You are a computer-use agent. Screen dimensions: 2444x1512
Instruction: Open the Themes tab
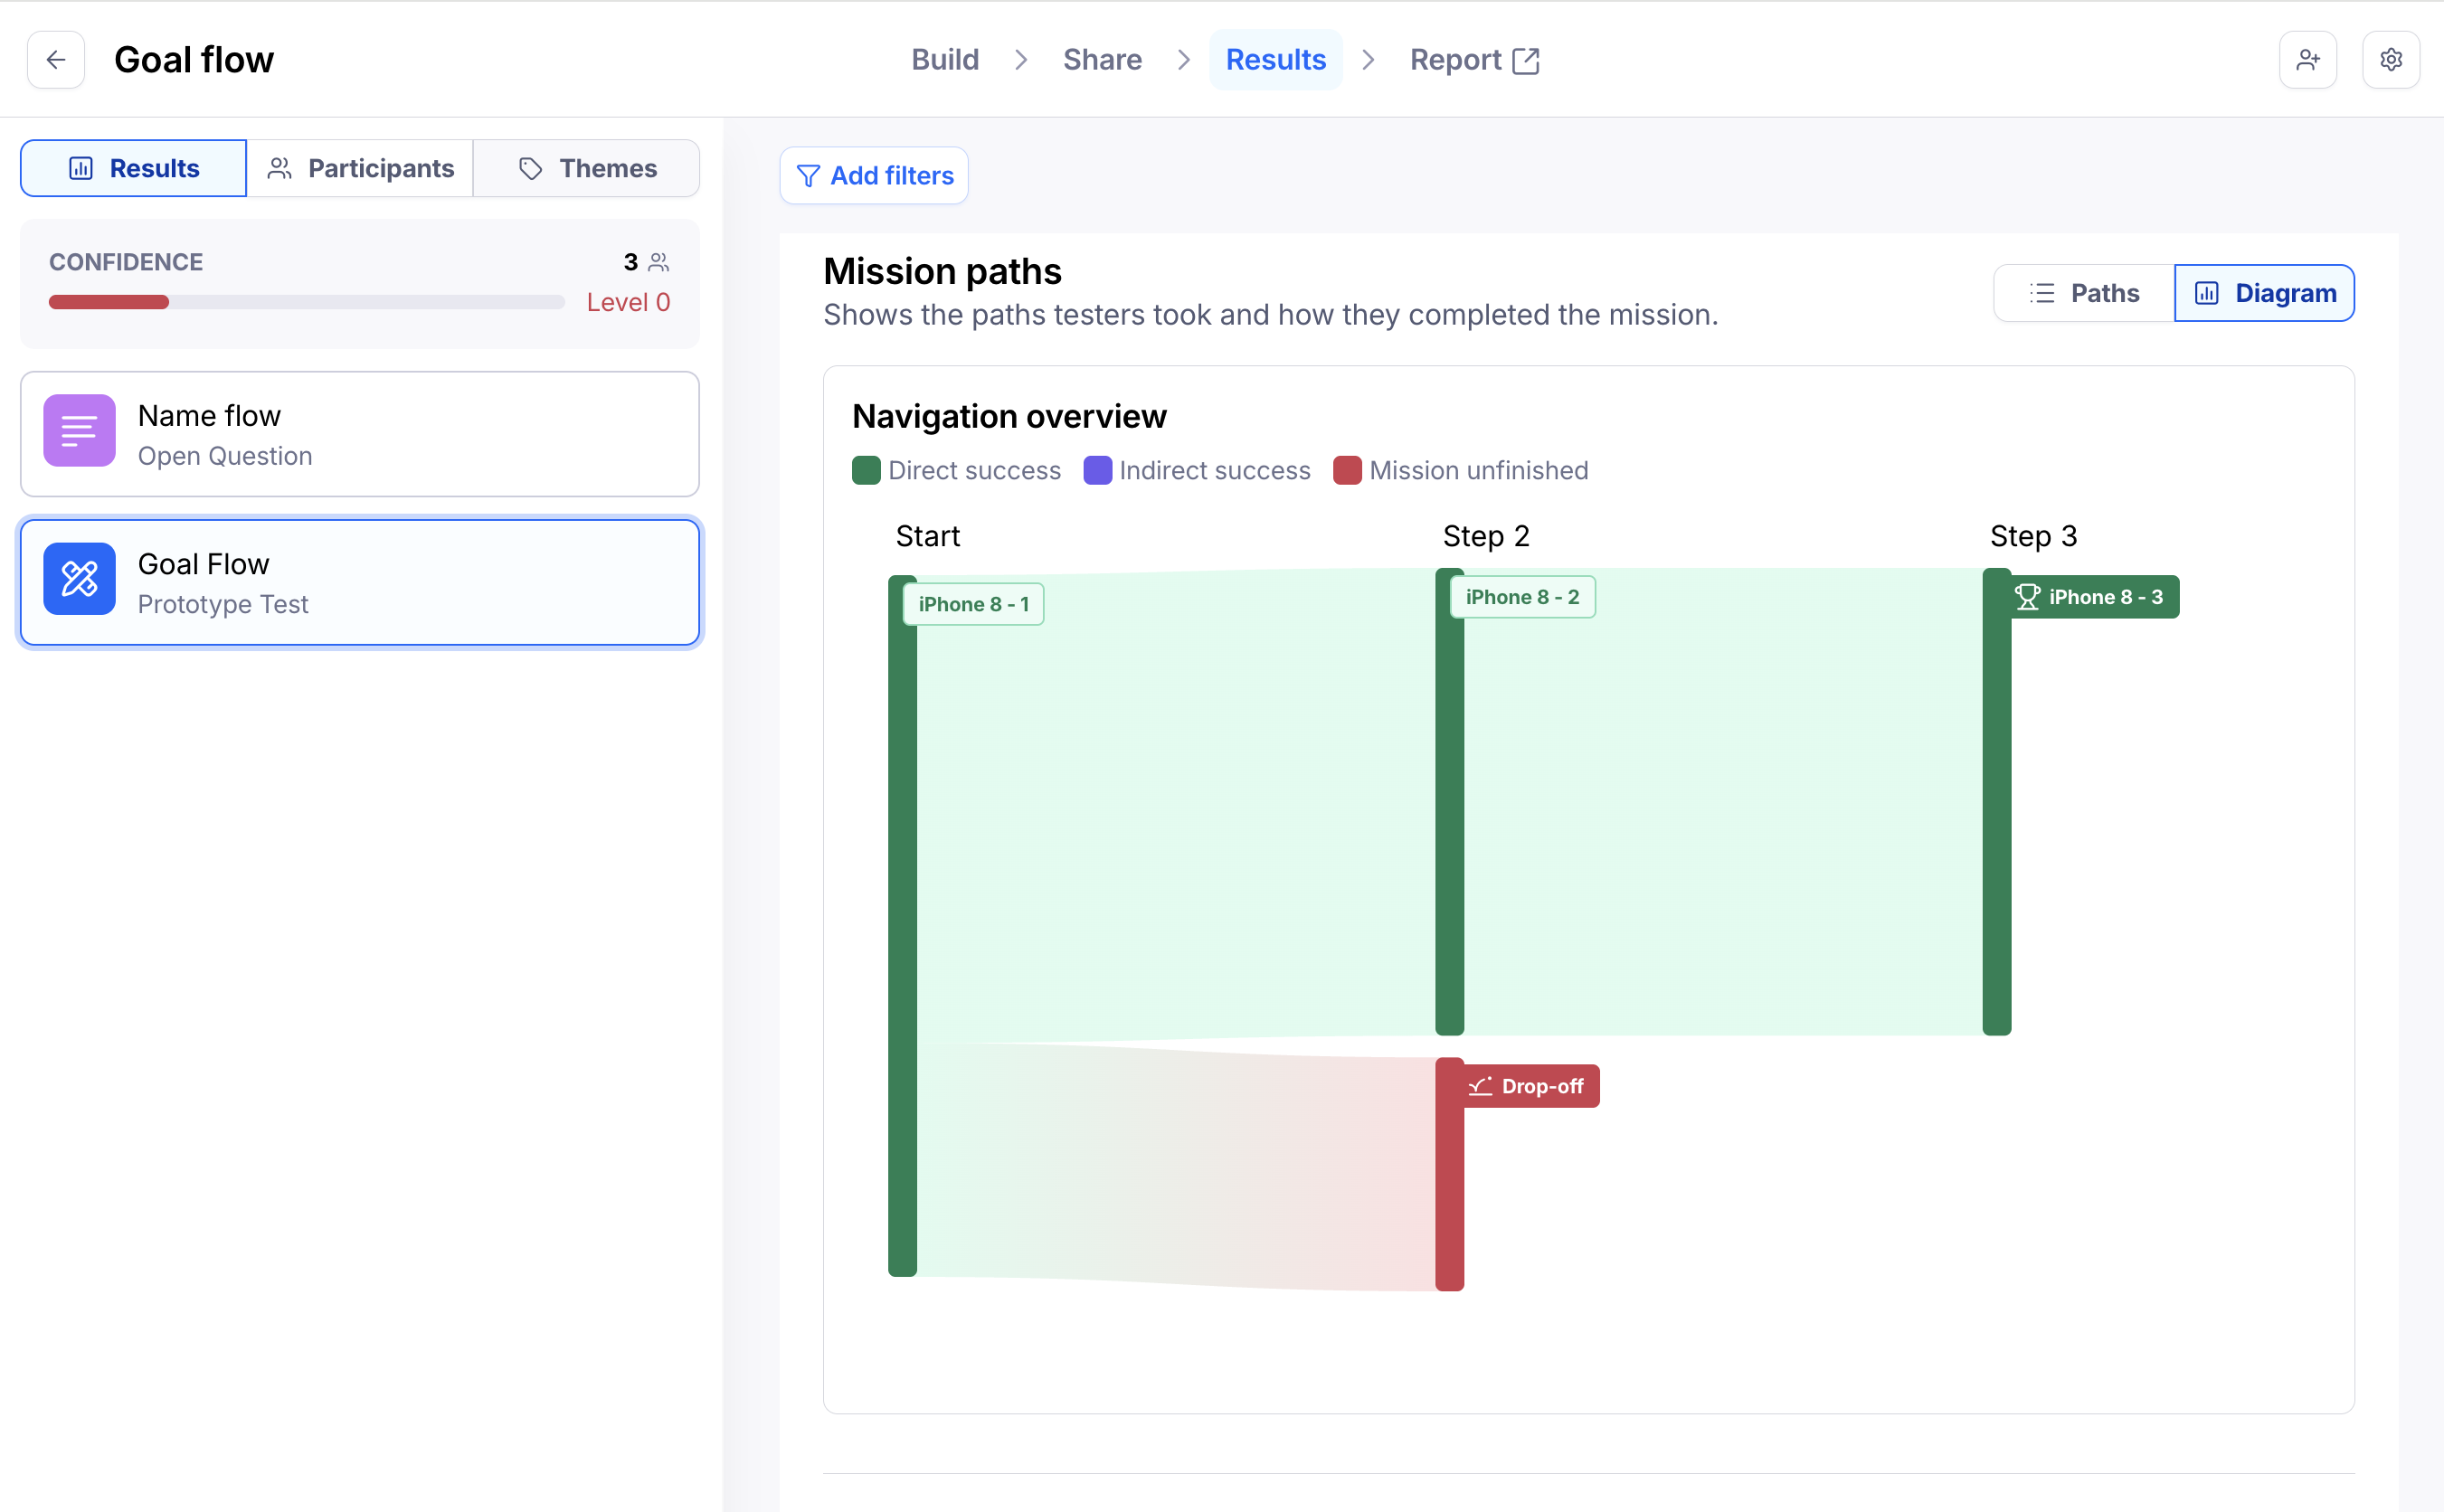pyautogui.click(x=587, y=169)
